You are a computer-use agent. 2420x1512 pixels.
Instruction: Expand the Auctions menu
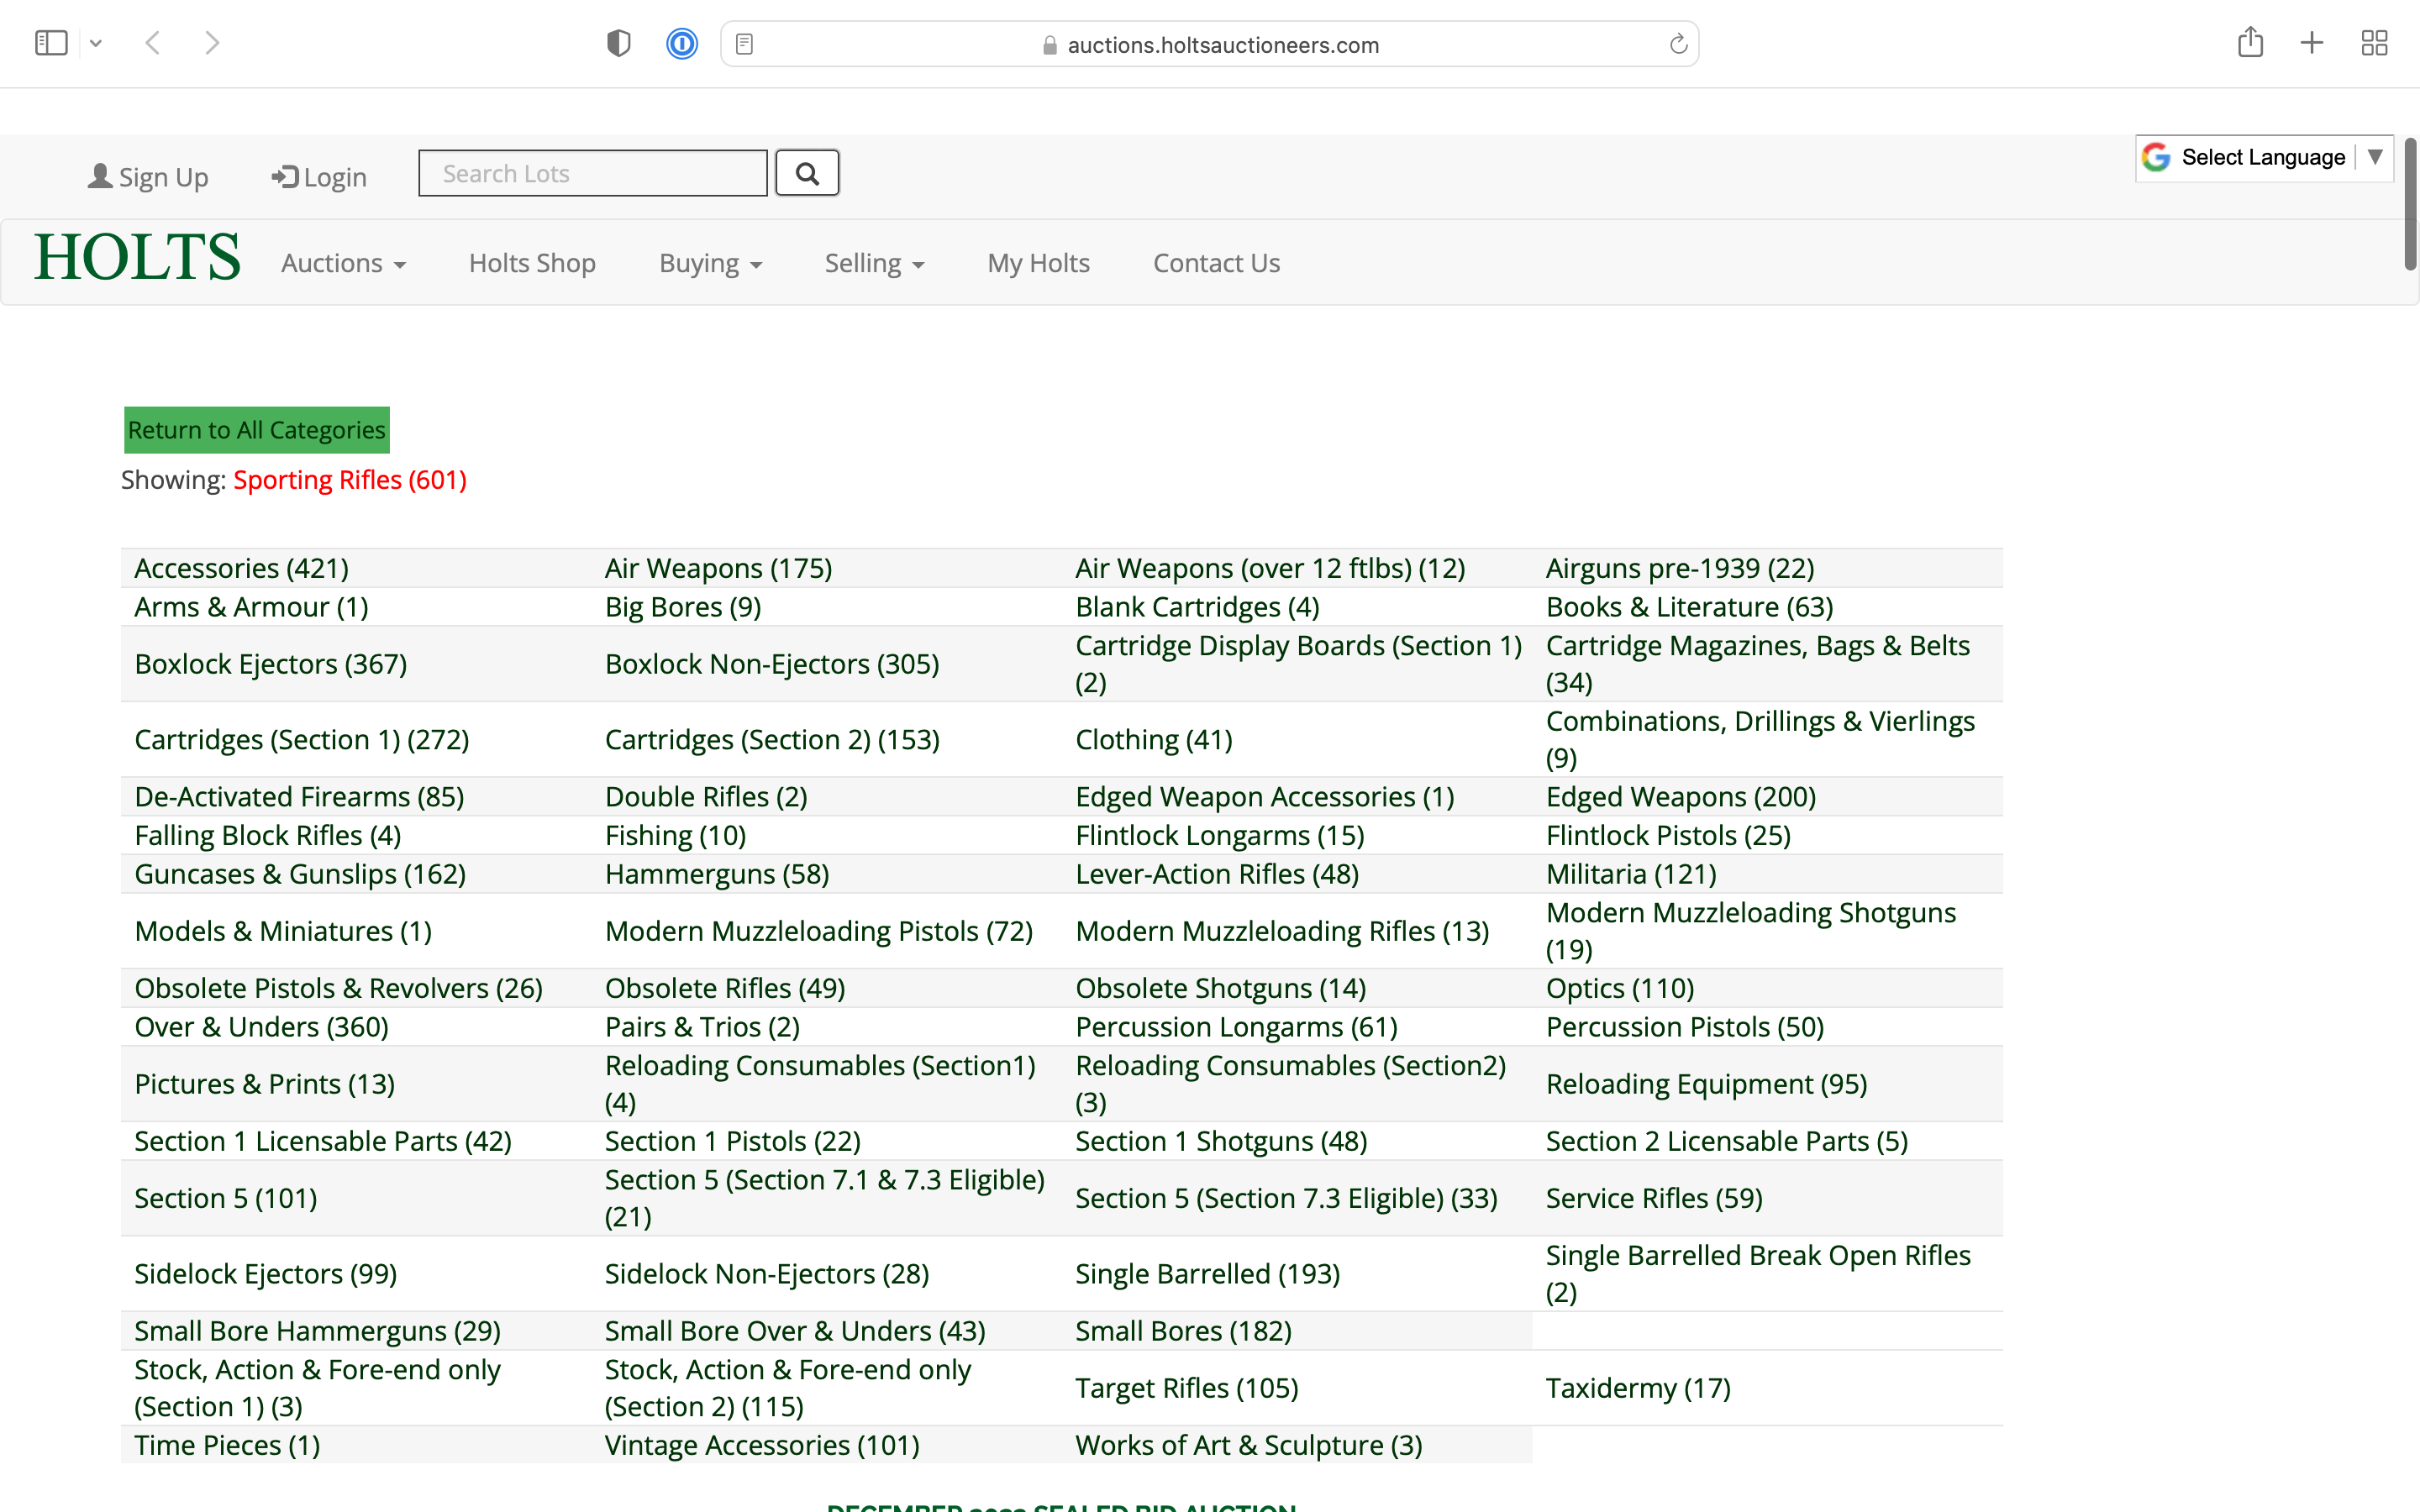point(343,263)
